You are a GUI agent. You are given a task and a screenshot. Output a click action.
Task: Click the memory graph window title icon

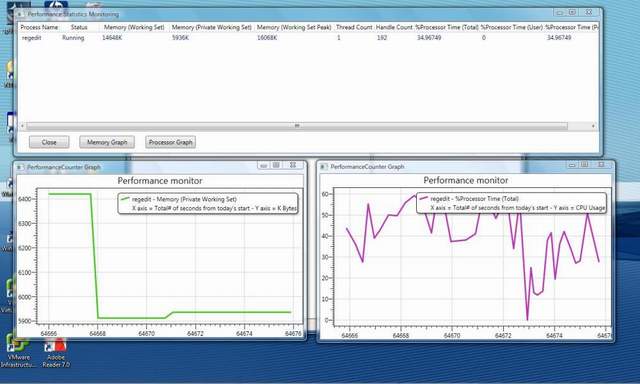click(19, 167)
